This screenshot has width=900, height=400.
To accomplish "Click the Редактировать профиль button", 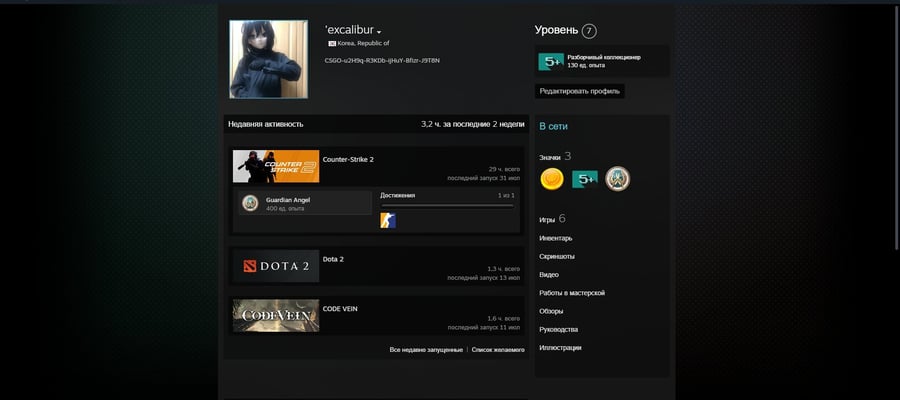I will pos(580,91).
